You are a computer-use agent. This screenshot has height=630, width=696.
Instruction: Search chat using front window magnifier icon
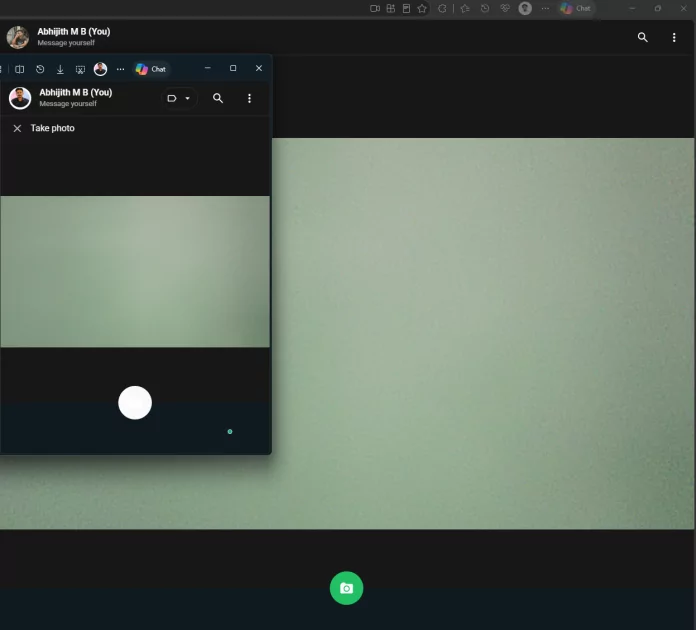pos(218,98)
